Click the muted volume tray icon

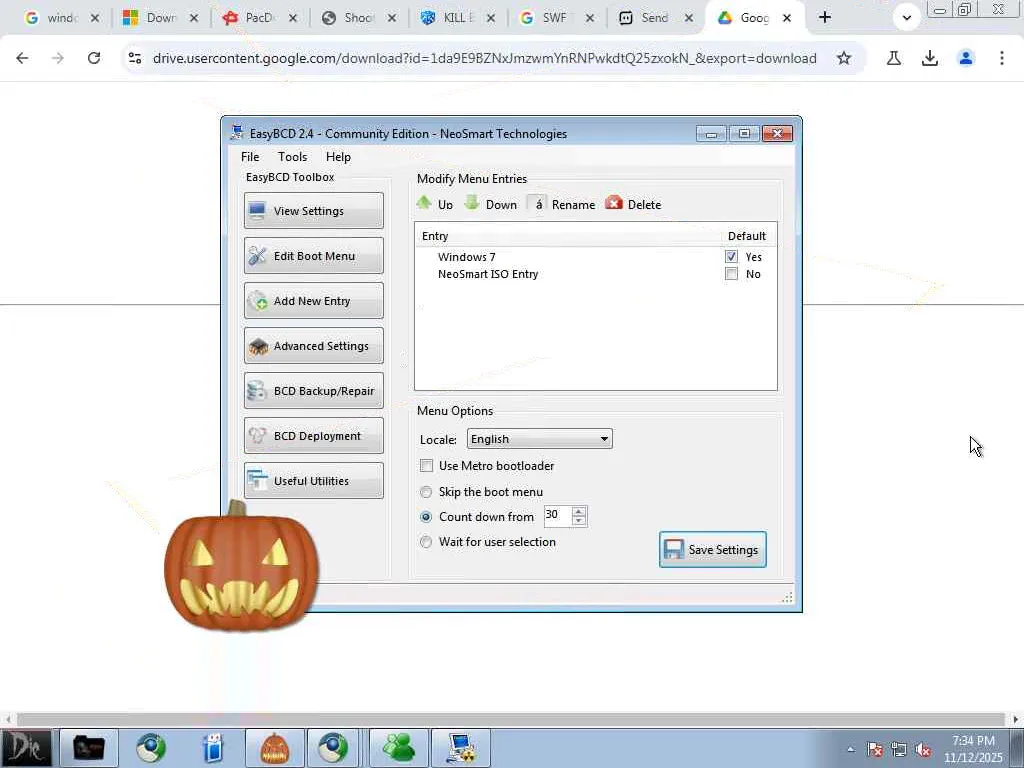(923, 750)
